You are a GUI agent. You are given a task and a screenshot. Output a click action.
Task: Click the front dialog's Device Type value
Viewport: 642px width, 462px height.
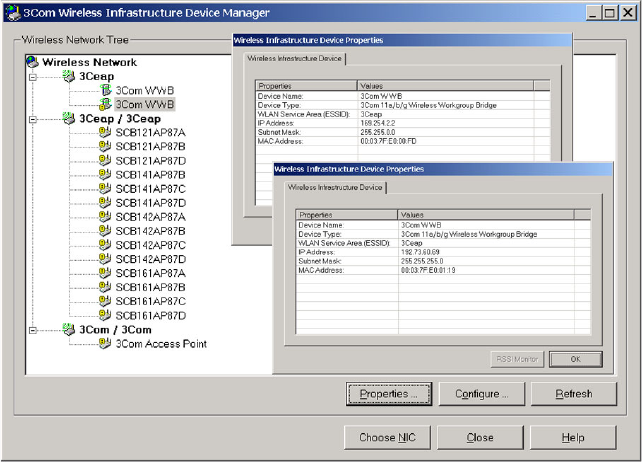tap(469, 234)
